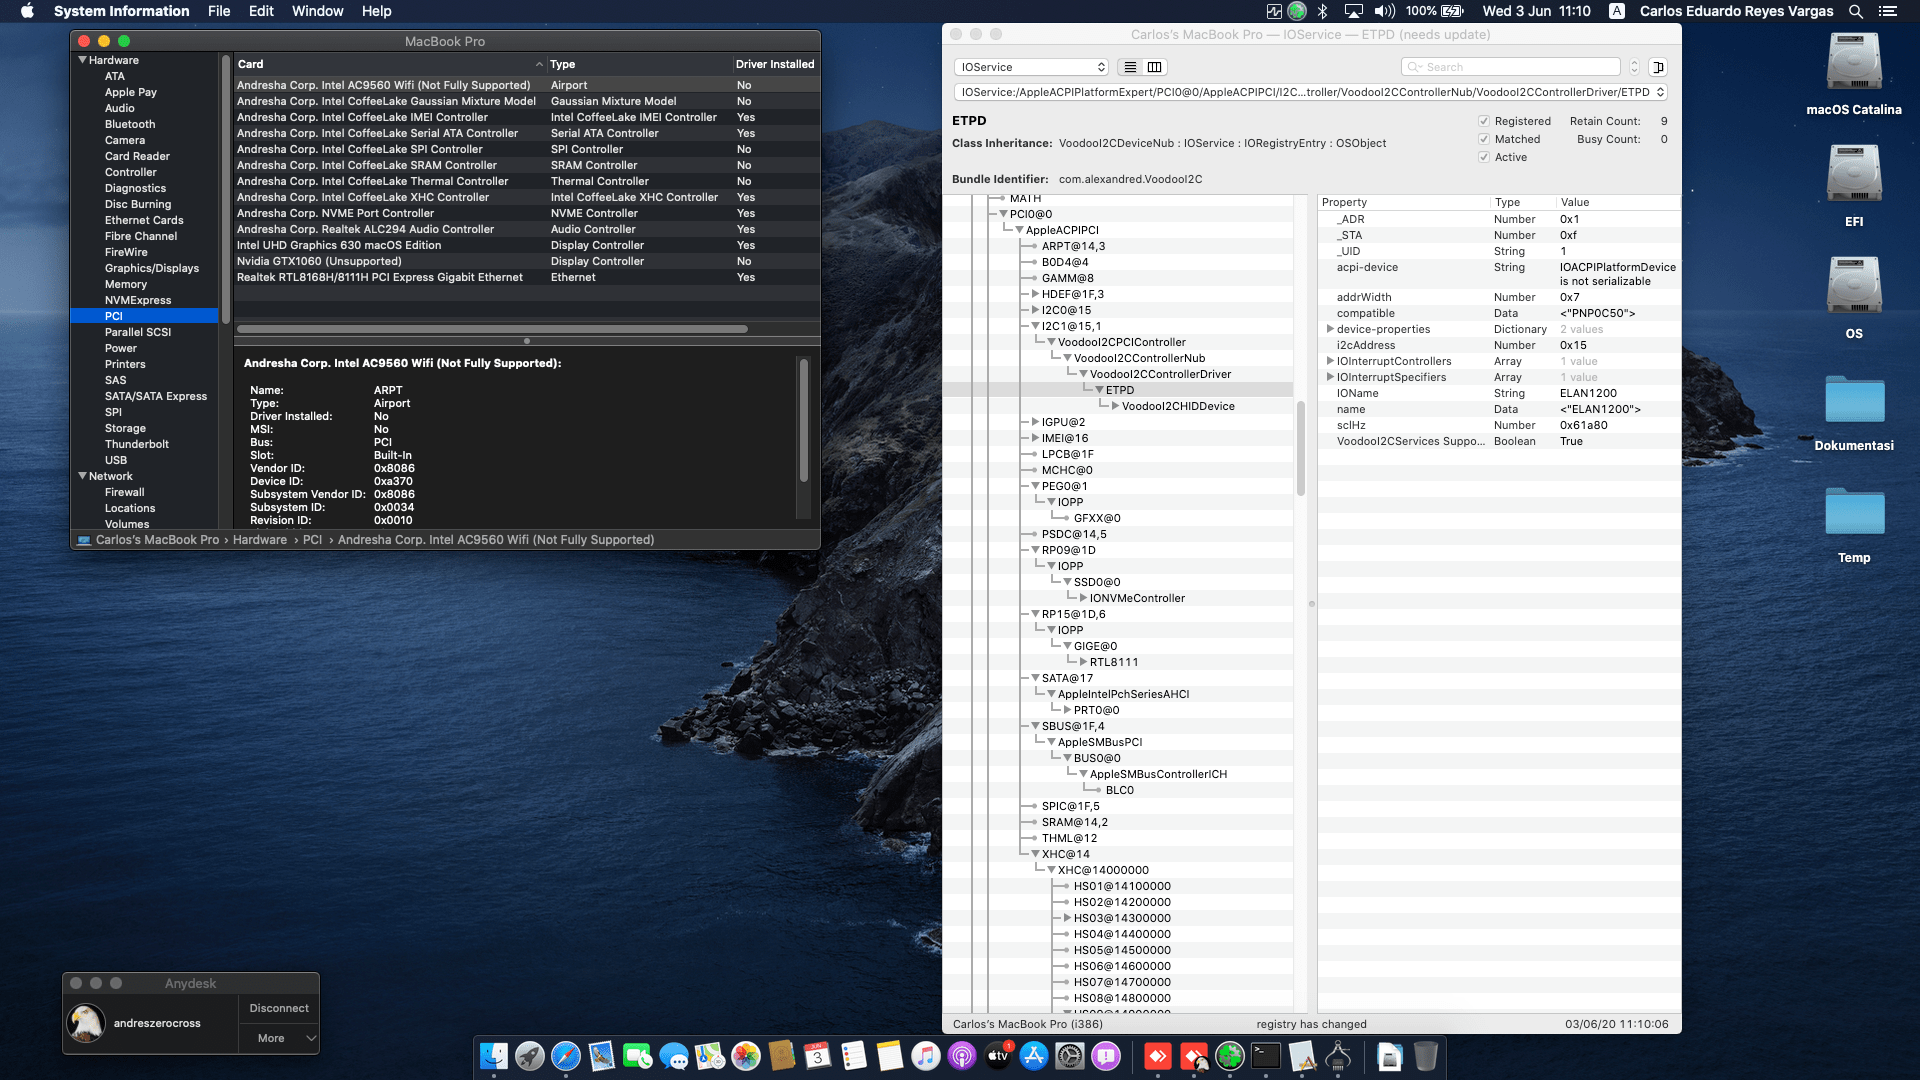
Task: Collapse the XHC@14 tree node
Action: pyautogui.click(x=1035, y=854)
